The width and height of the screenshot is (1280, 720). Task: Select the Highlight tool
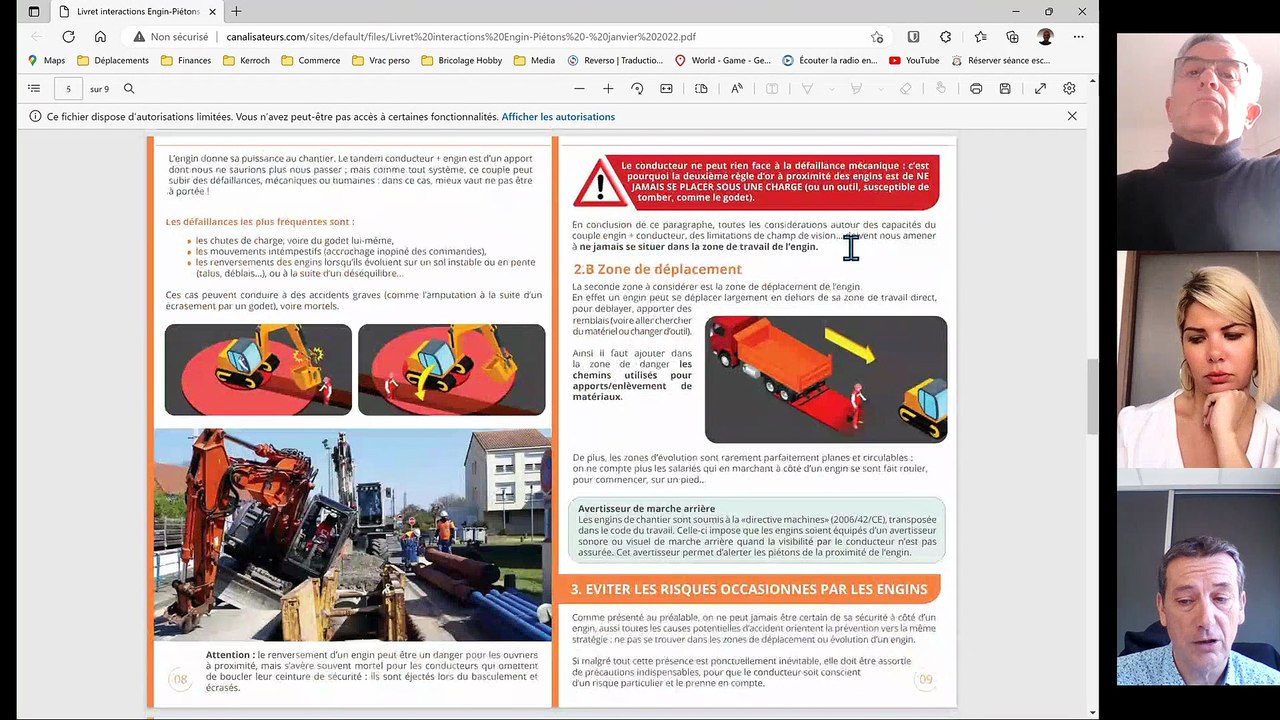(856, 89)
